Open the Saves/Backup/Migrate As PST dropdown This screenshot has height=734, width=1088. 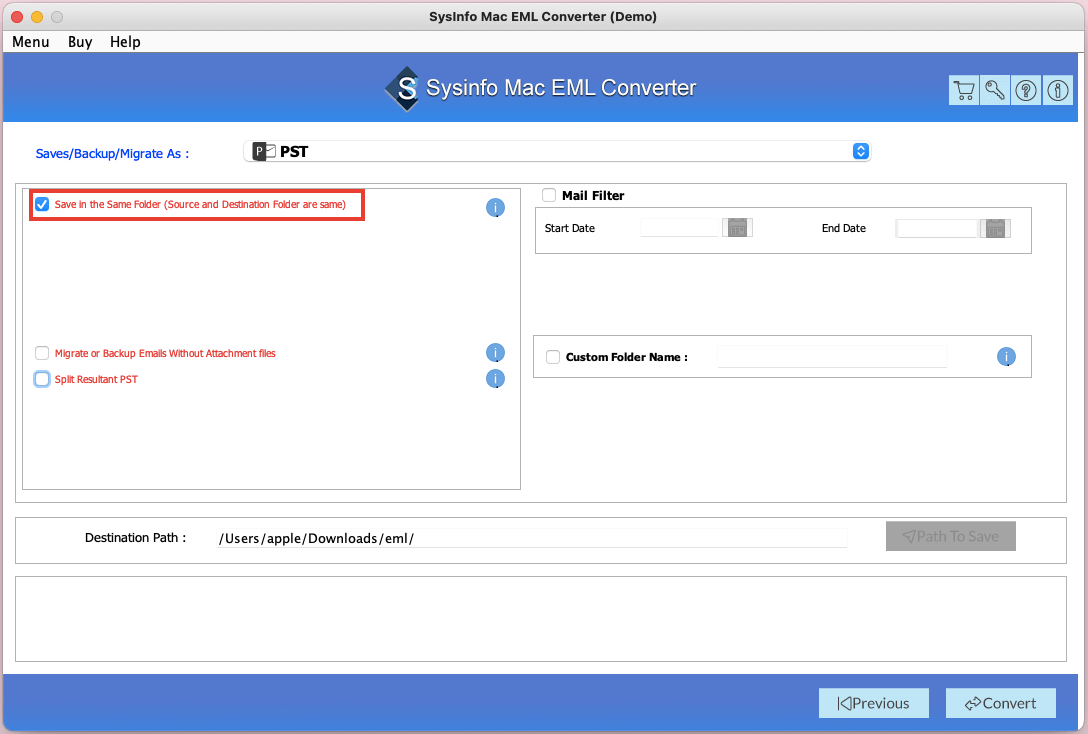557,151
